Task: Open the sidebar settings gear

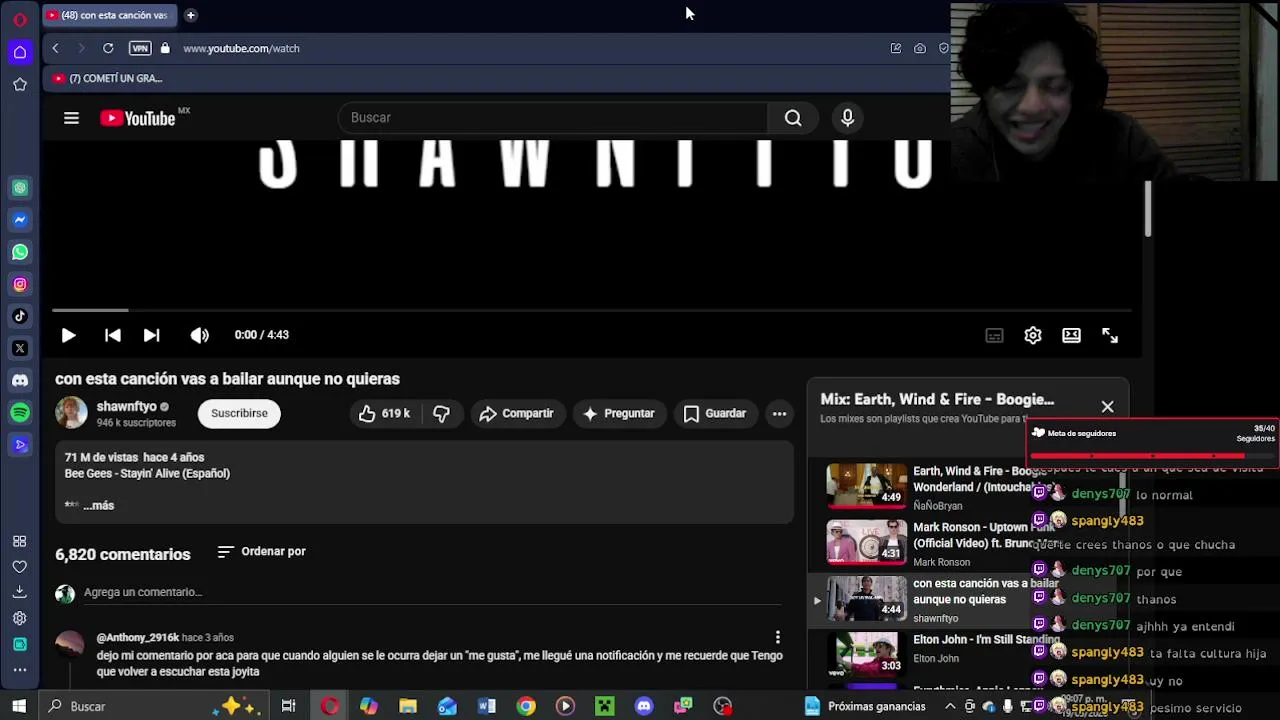Action: [x=20, y=618]
